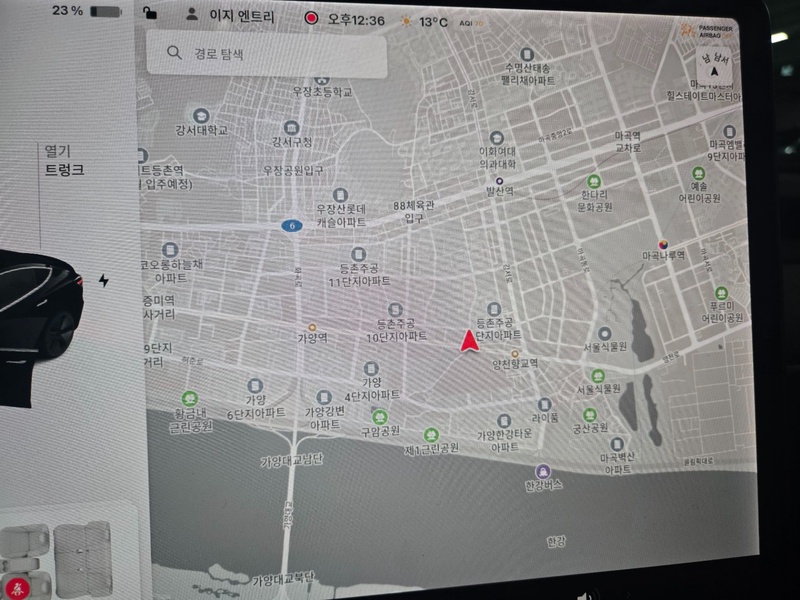Select the 구암공원 green park marker
Image resolution: width=800 pixels, height=600 pixels.
point(379,416)
